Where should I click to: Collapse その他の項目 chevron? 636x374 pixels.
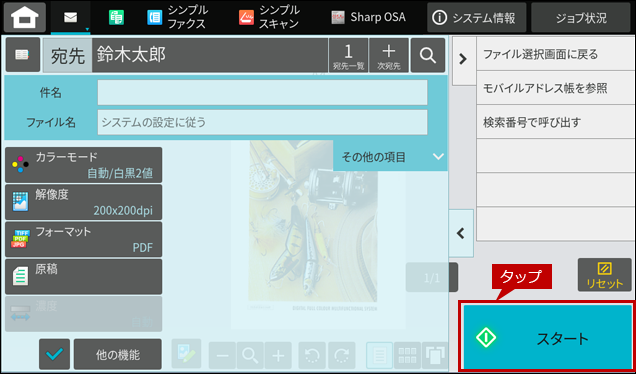[x=438, y=157]
